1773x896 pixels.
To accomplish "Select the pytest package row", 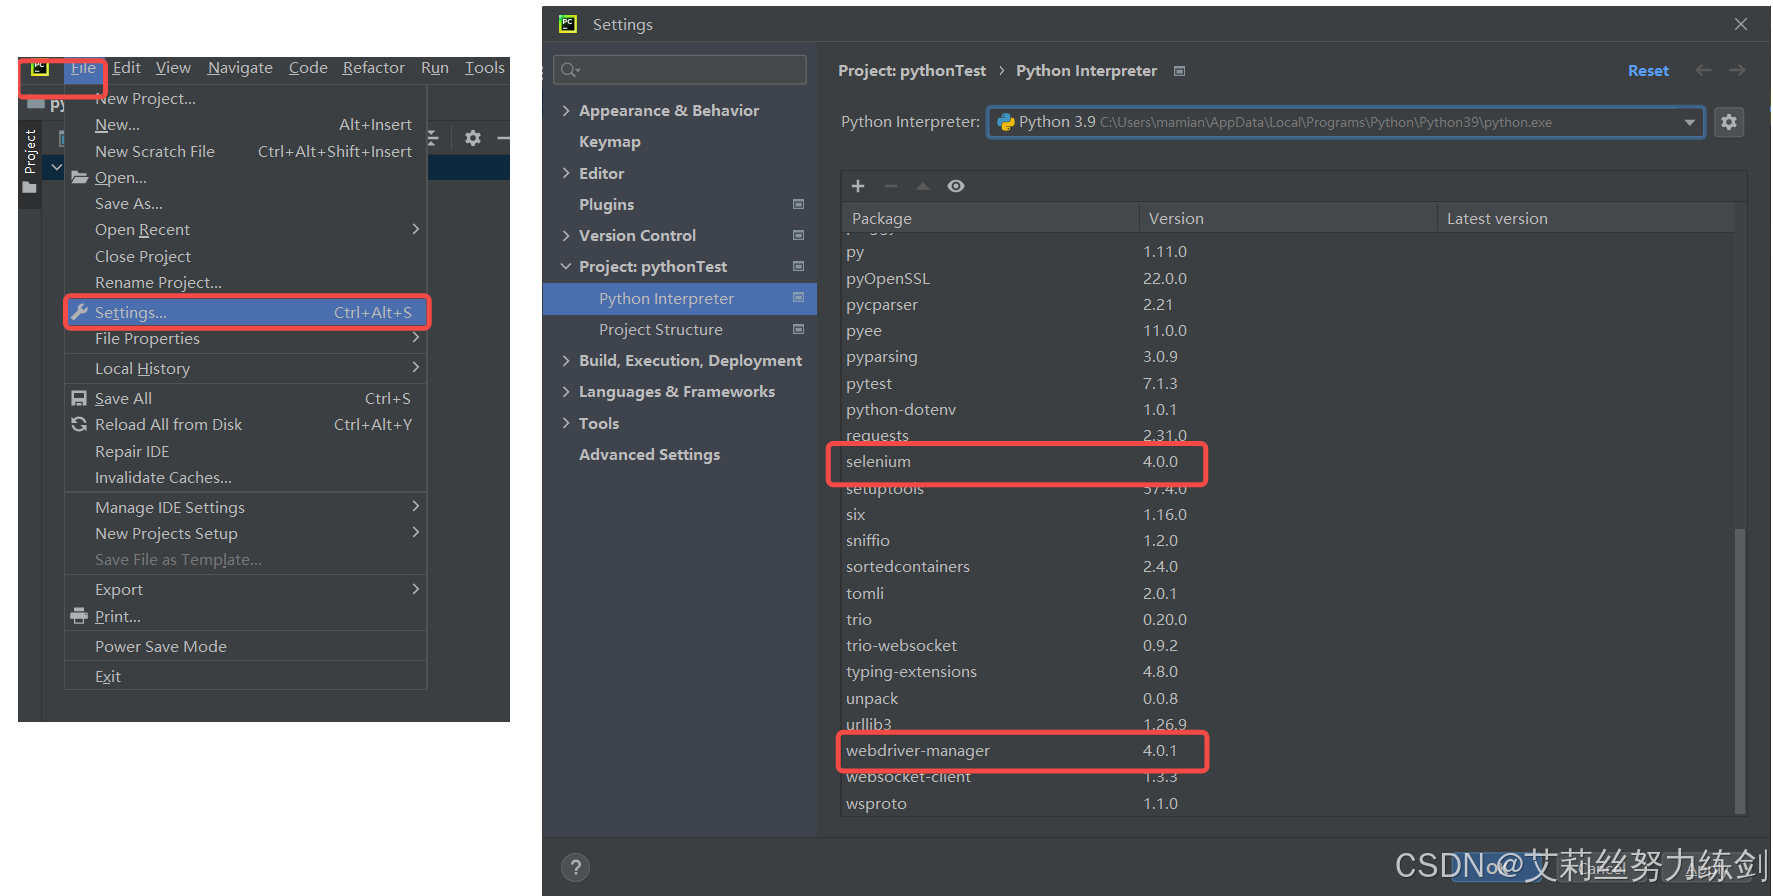I will (x=1288, y=384).
